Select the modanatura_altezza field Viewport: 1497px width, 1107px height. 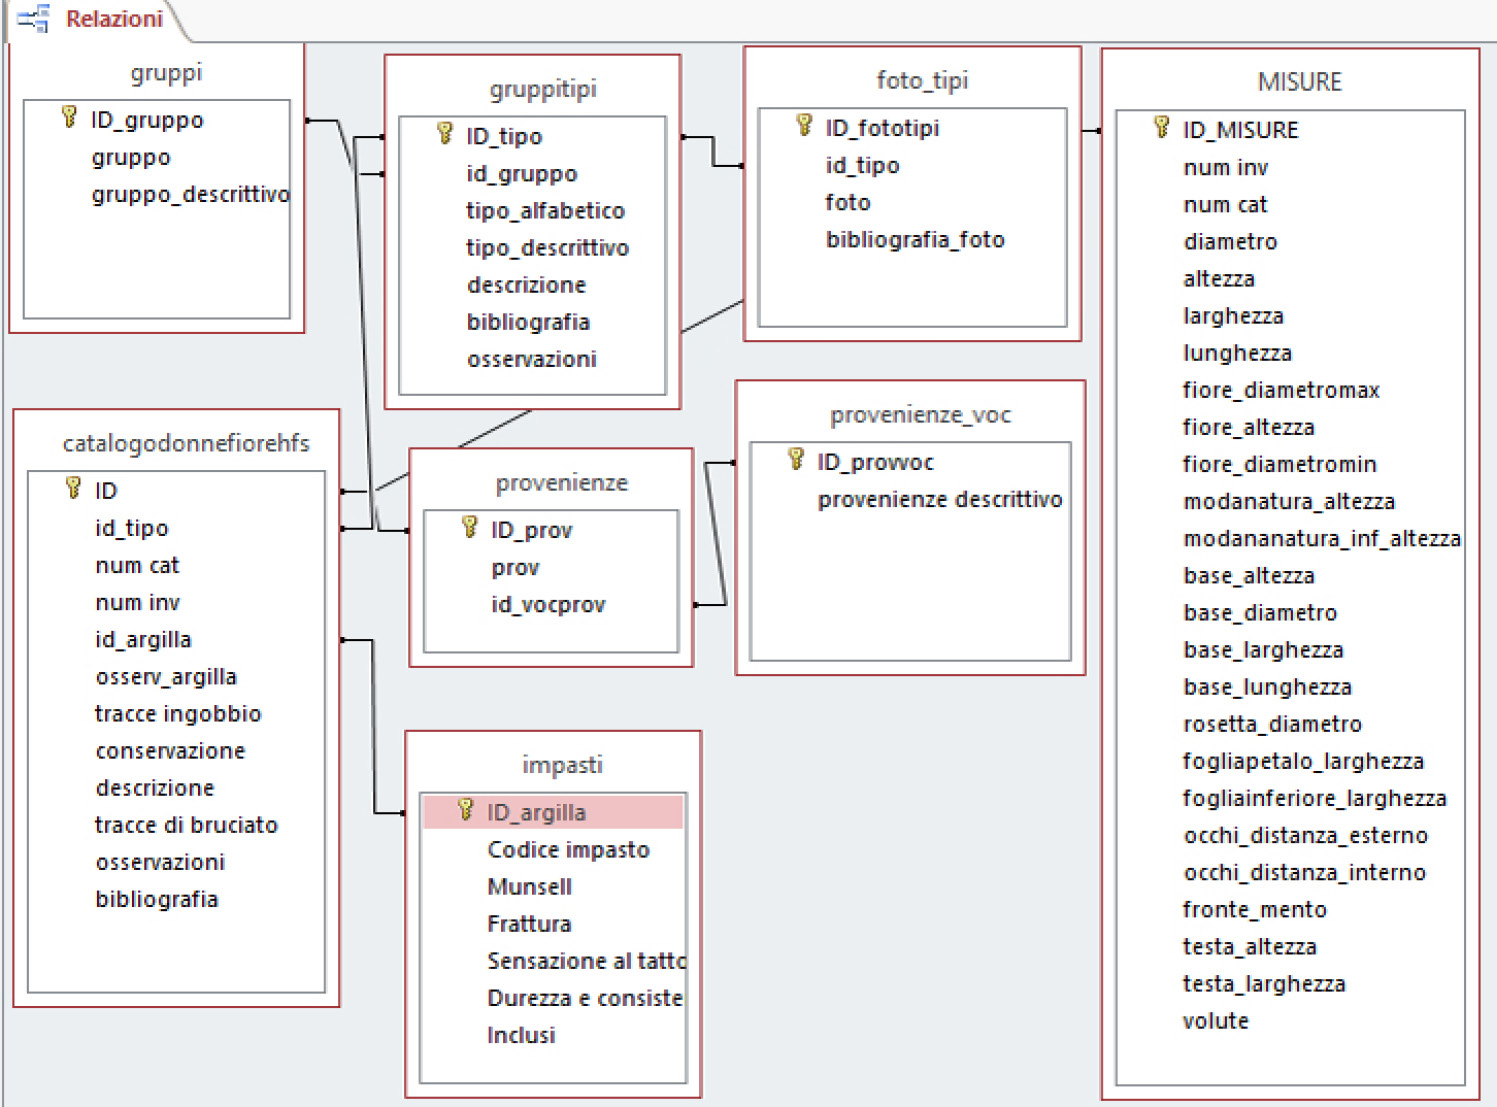coord(1290,501)
